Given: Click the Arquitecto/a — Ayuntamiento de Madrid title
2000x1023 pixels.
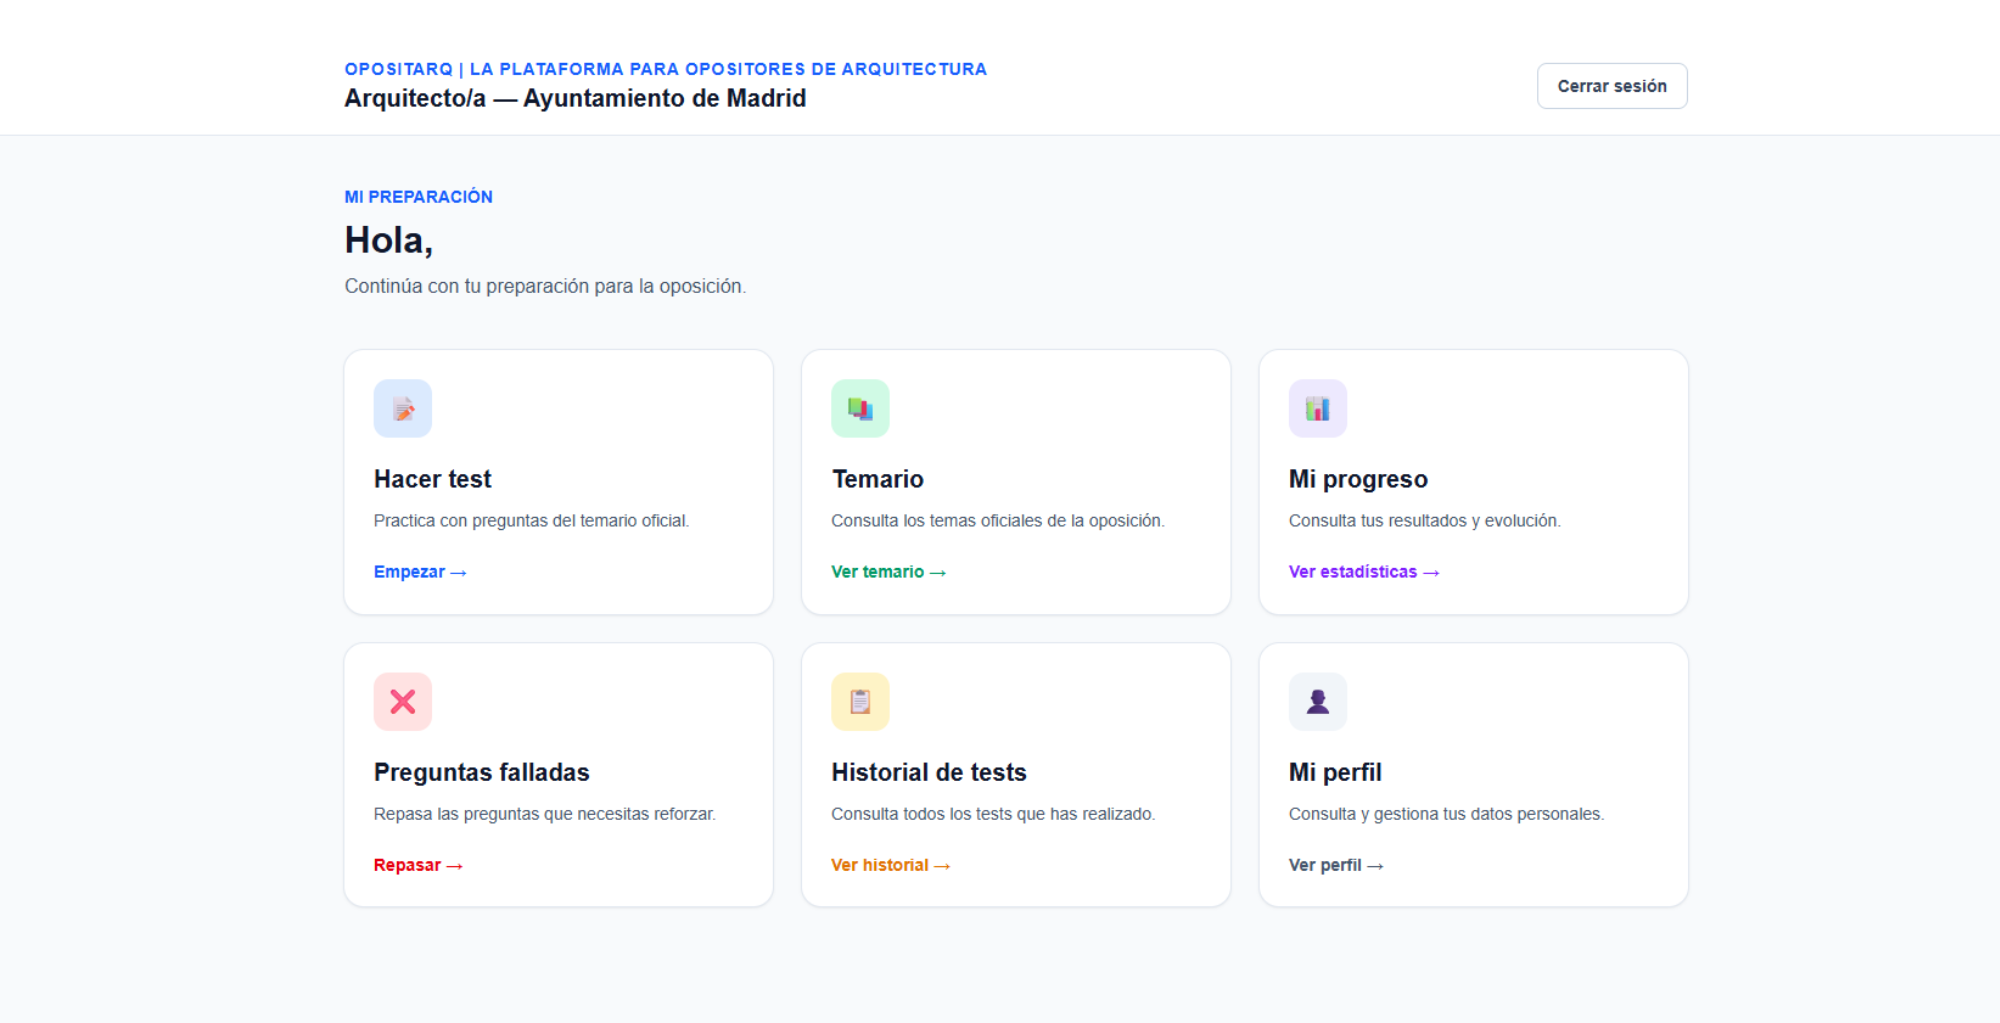Looking at the screenshot, I should pos(575,98).
